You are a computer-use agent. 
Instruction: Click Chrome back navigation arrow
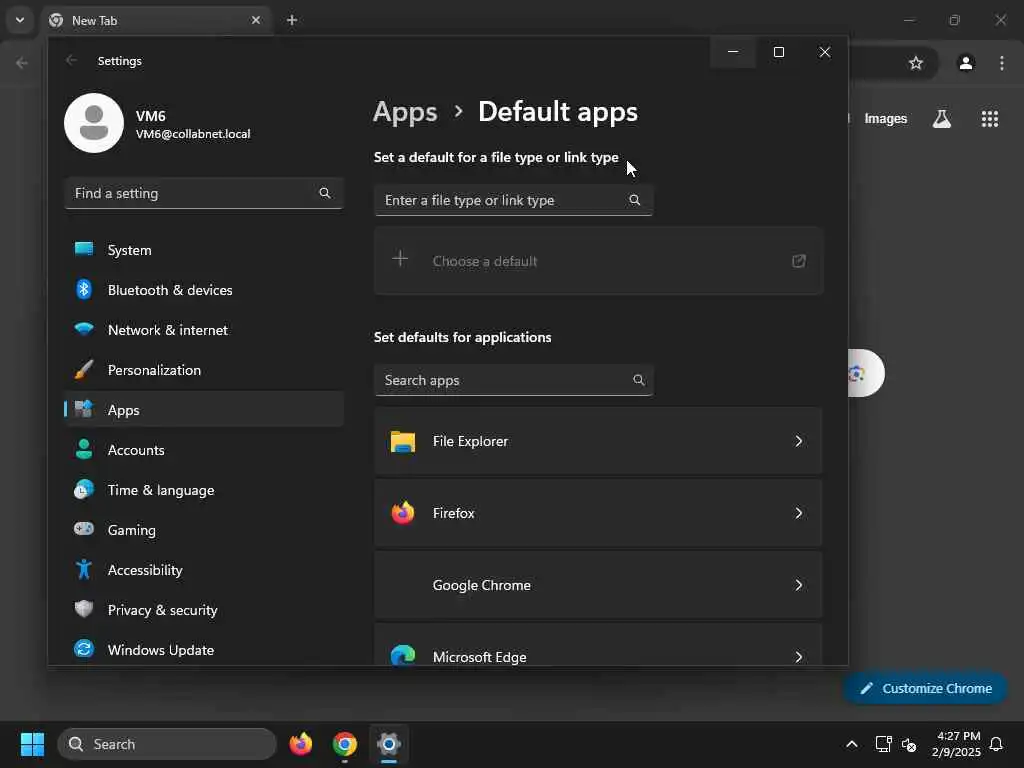(x=22, y=63)
